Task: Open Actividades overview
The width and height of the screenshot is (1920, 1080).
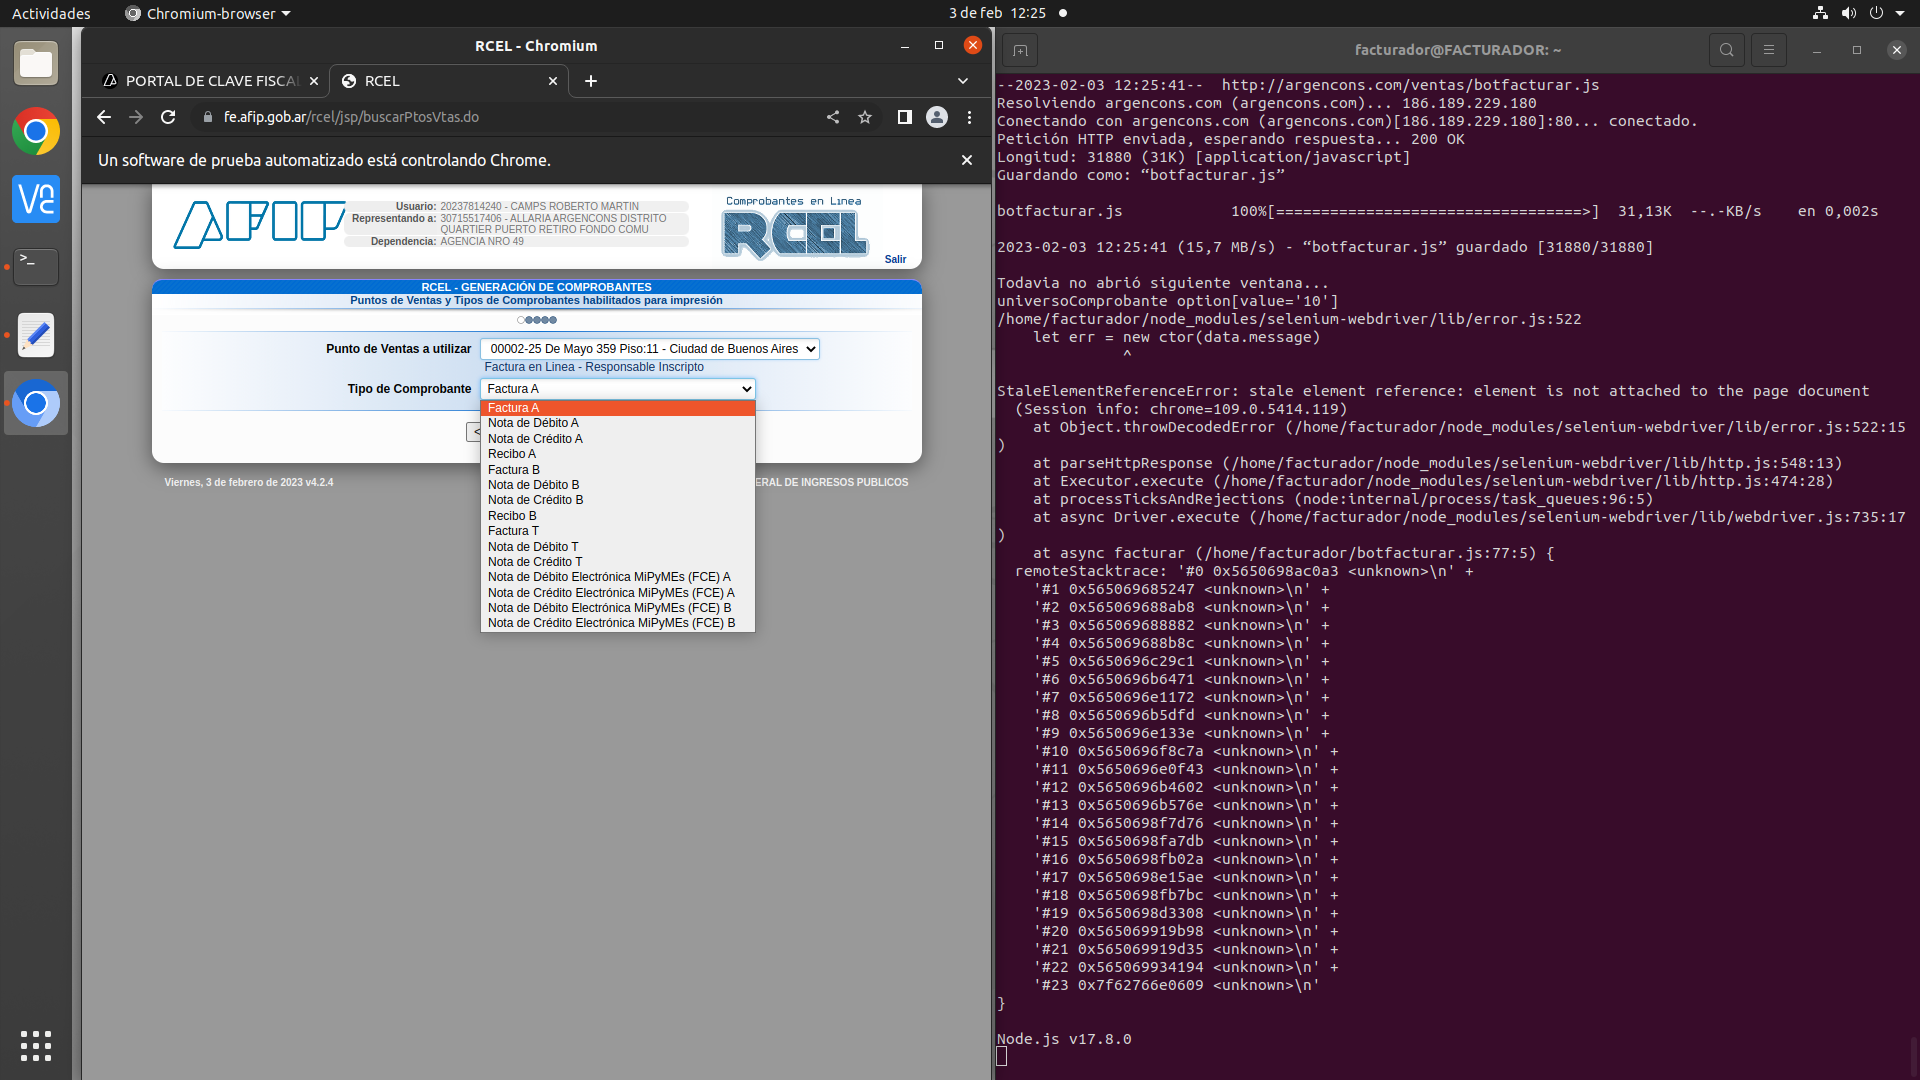Action: coord(51,13)
